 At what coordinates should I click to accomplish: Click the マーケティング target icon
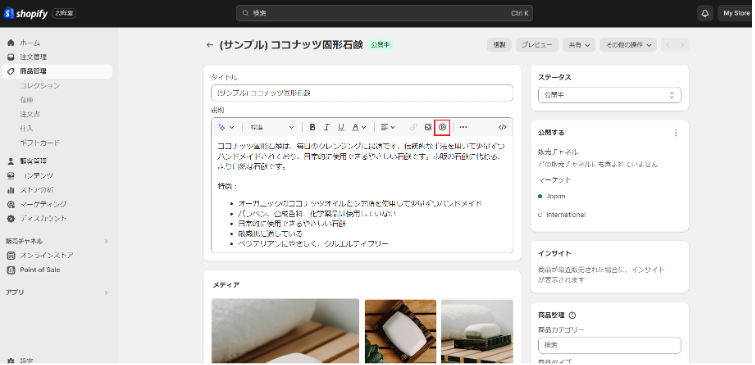point(11,204)
